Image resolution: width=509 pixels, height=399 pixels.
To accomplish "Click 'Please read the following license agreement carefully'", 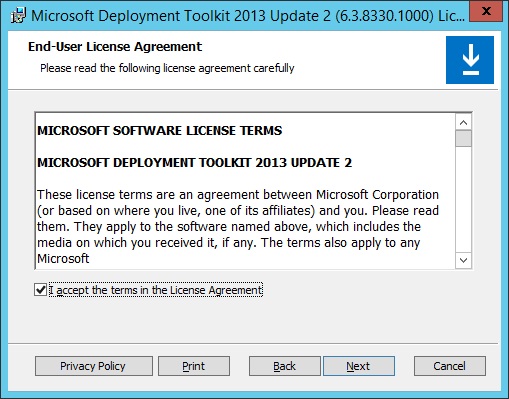I will [167, 68].
